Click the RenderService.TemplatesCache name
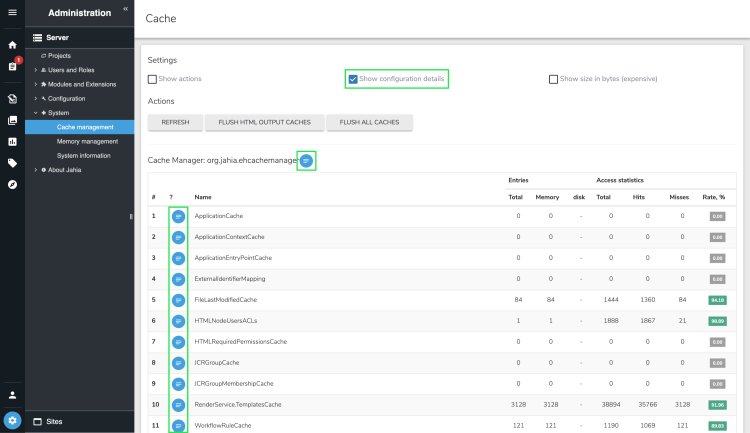 [238, 405]
